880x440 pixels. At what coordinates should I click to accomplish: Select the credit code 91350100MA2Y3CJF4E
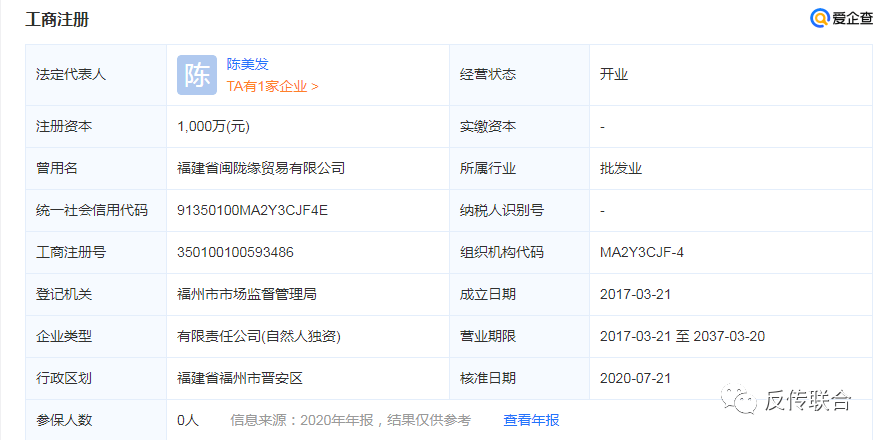tap(252, 210)
